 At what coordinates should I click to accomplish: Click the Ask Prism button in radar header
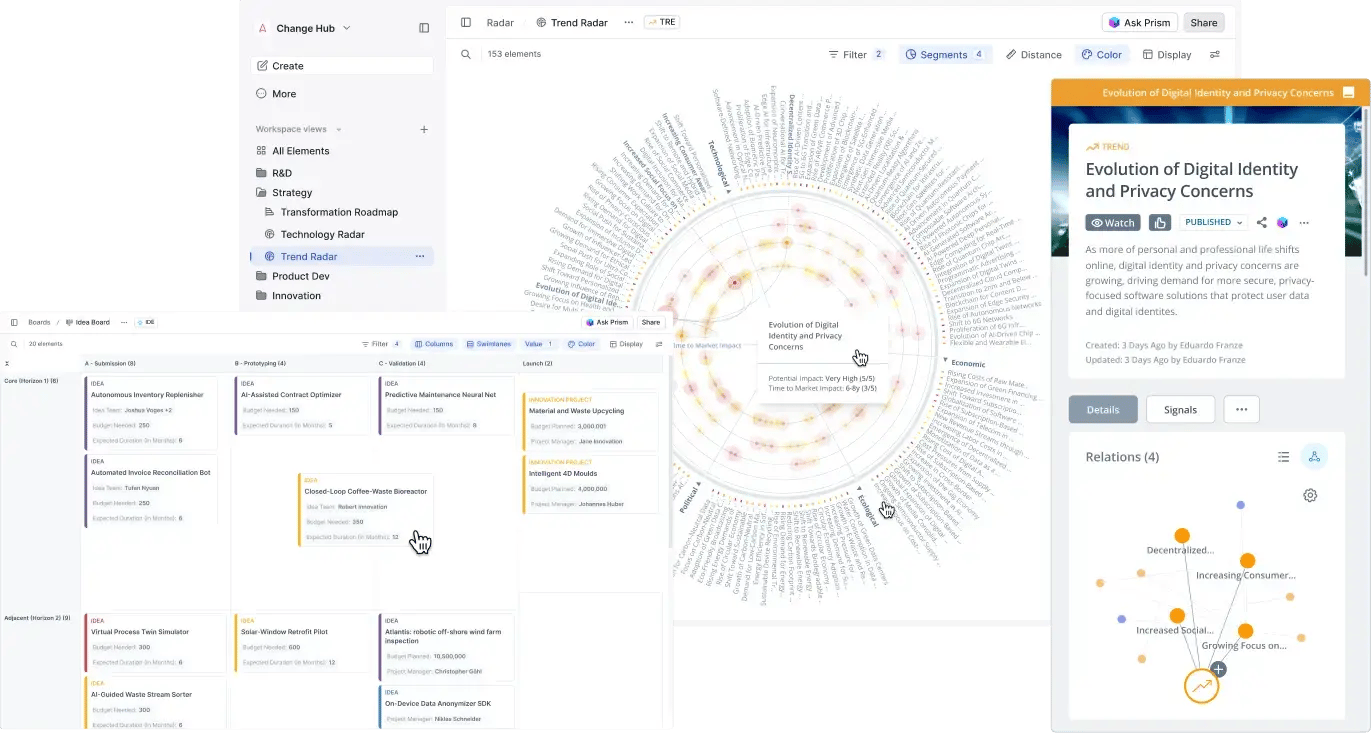point(1139,23)
